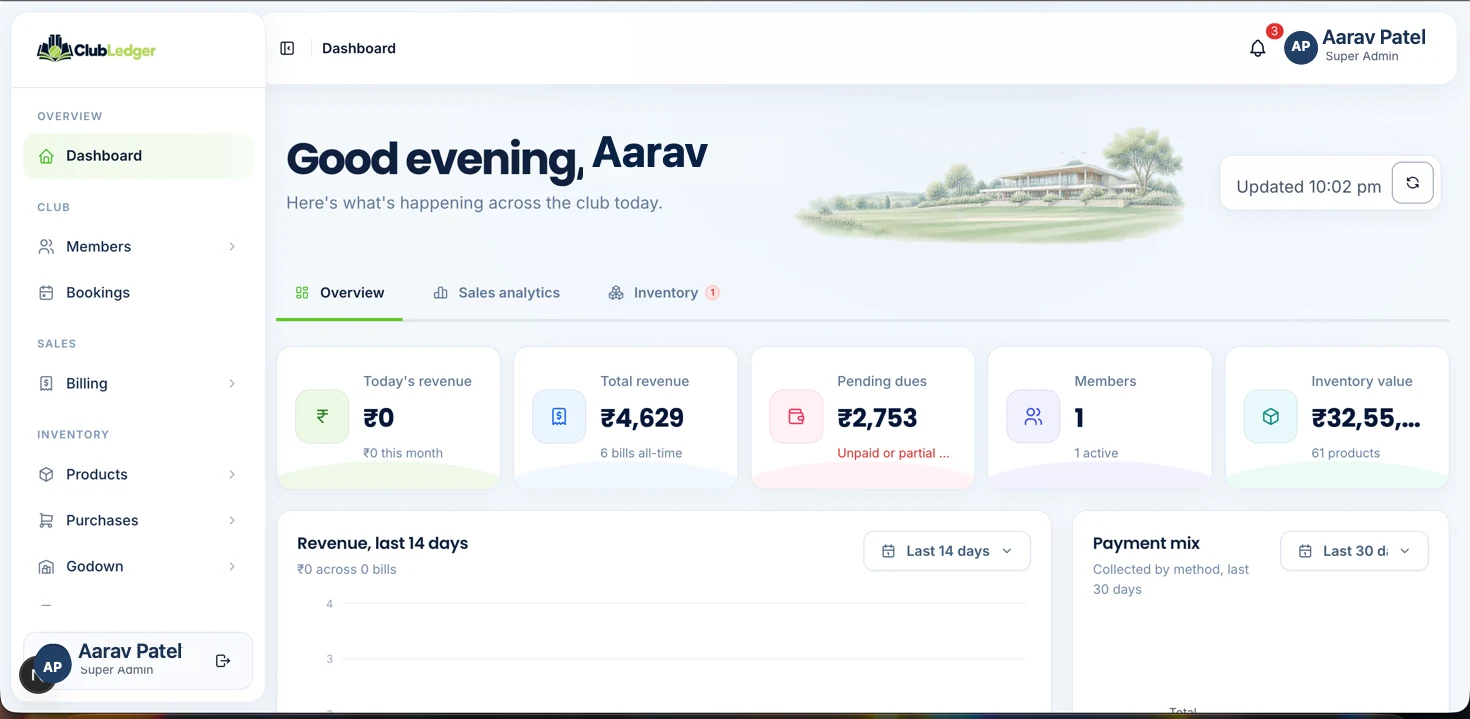Switch to the Overview tab
Viewport: 1470px width, 719px height.
pos(340,293)
